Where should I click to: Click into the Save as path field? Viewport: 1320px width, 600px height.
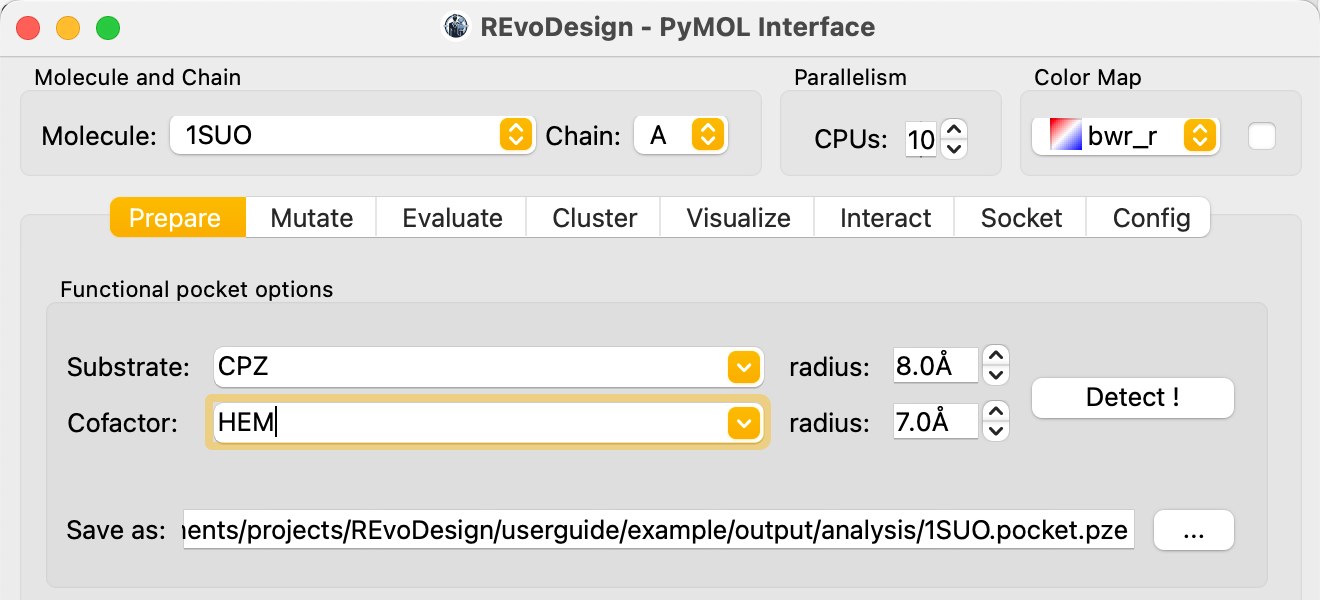click(x=659, y=530)
